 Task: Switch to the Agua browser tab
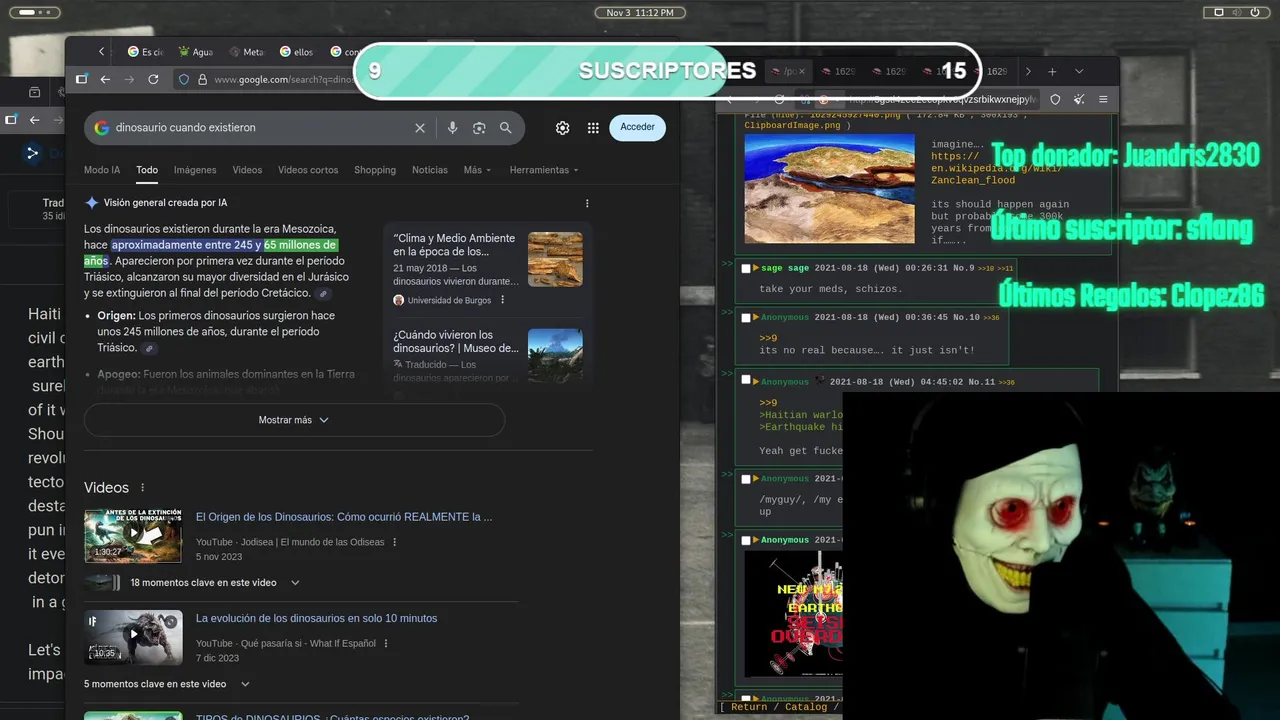coord(195,52)
